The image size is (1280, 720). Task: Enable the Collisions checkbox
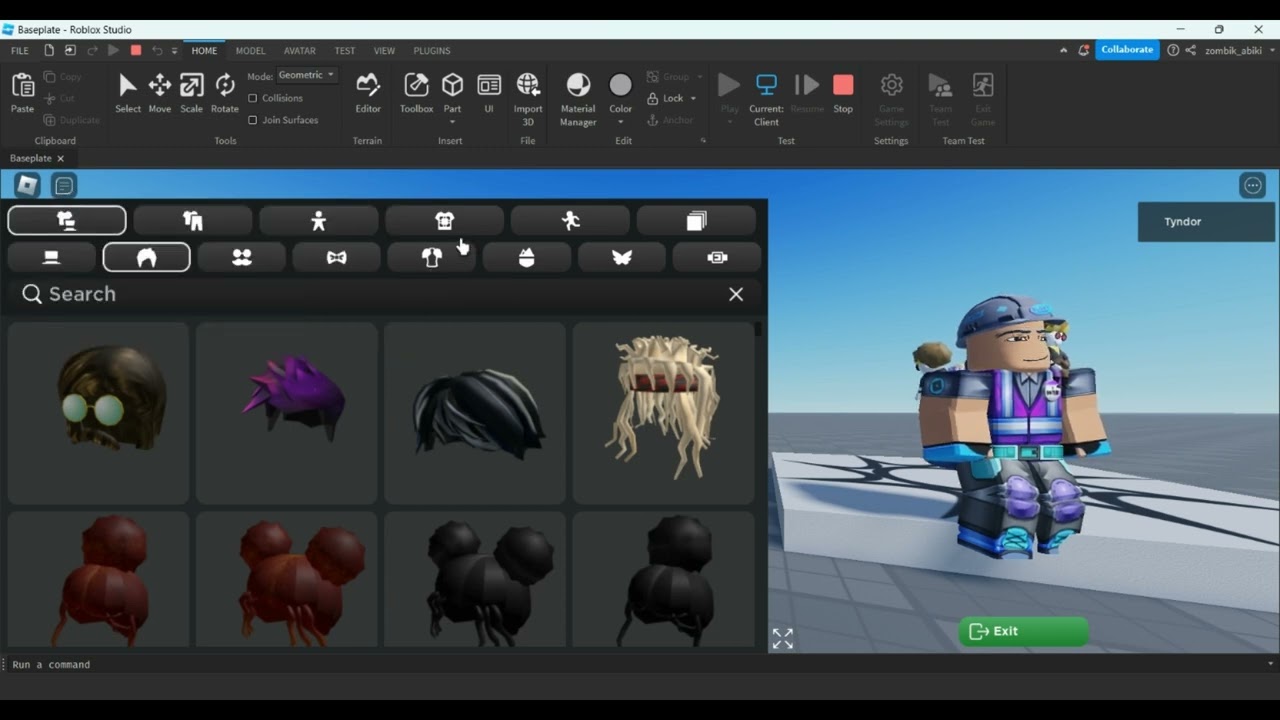[x=253, y=98]
